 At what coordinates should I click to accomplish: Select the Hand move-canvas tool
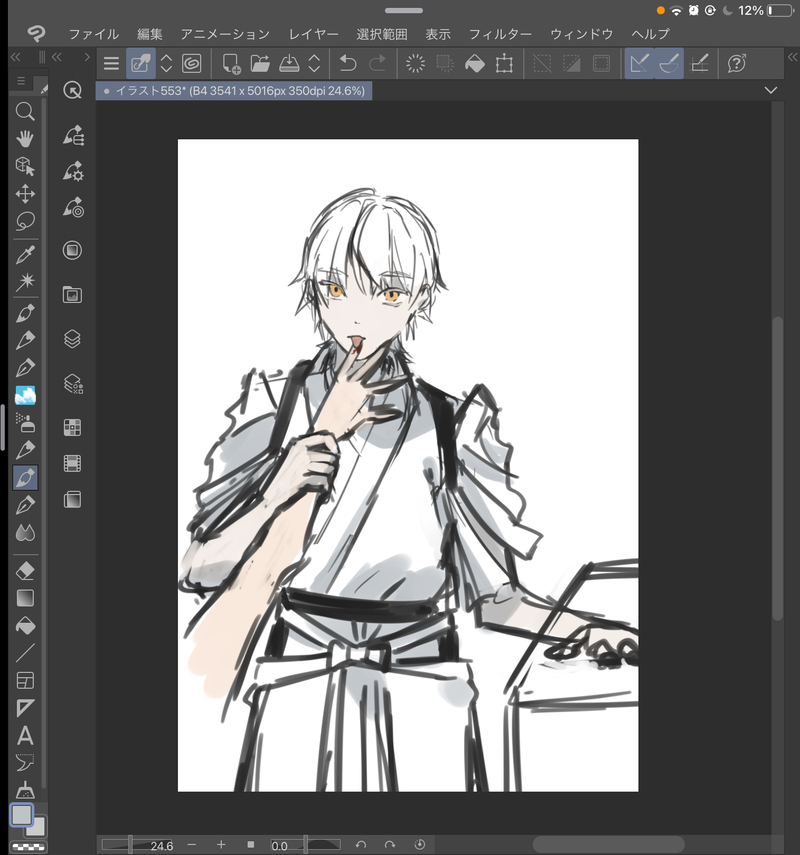pos(25,139)
